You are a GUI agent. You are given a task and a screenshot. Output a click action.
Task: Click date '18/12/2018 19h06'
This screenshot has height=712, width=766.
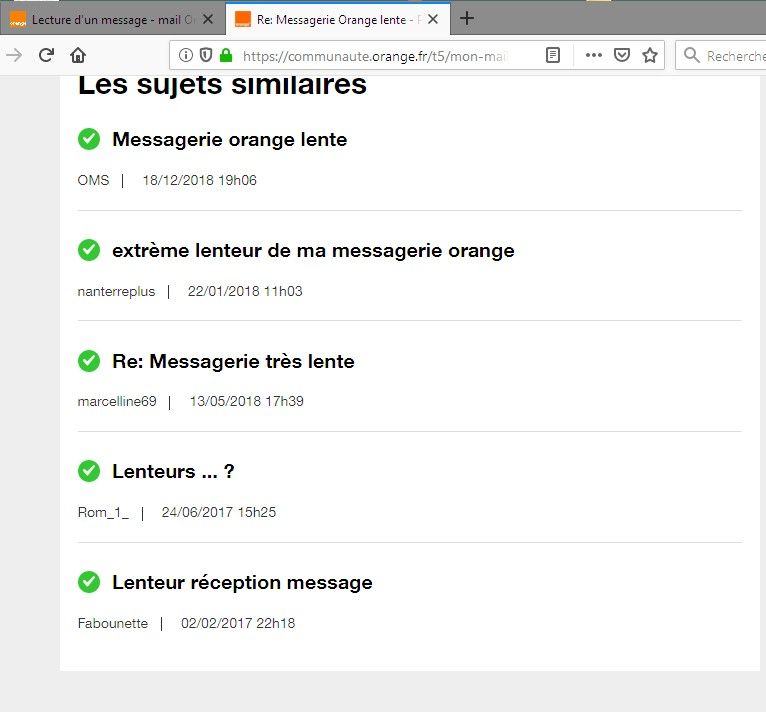[x=199, y=180]
